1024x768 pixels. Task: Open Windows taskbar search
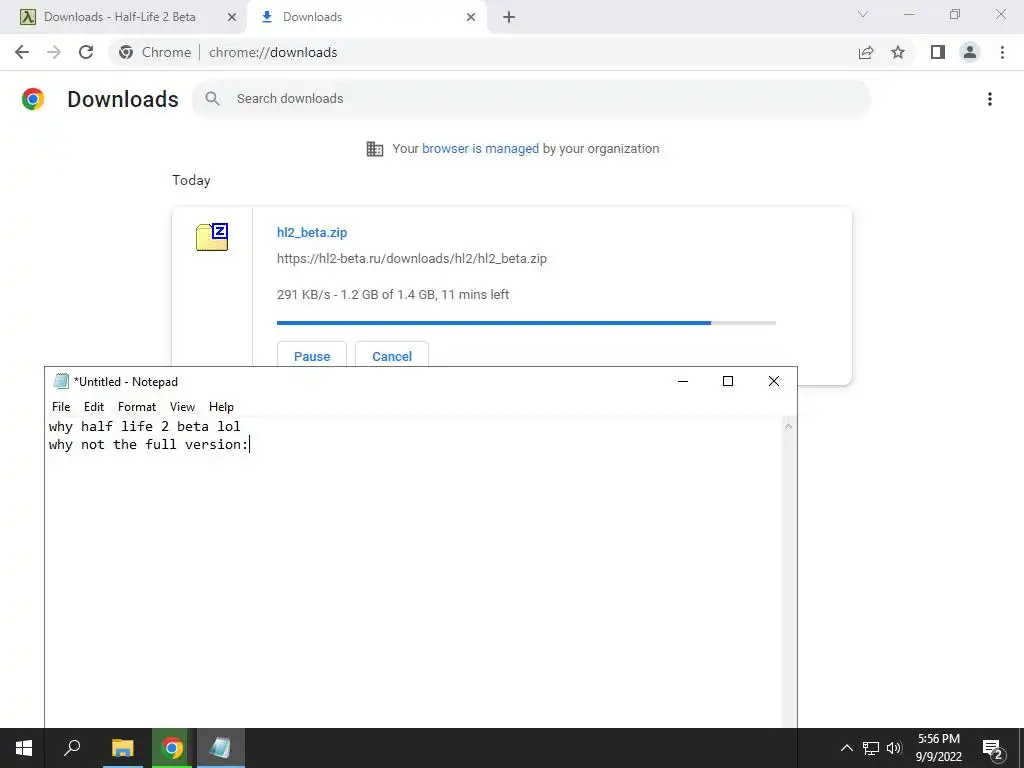point(72,748)
